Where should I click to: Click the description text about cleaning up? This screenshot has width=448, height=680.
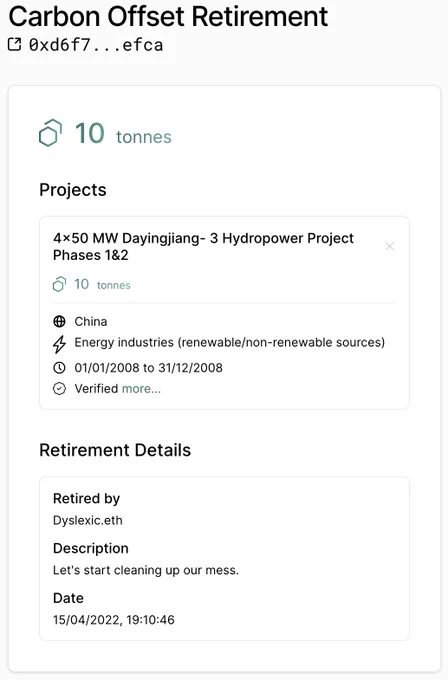coord(146,570)
